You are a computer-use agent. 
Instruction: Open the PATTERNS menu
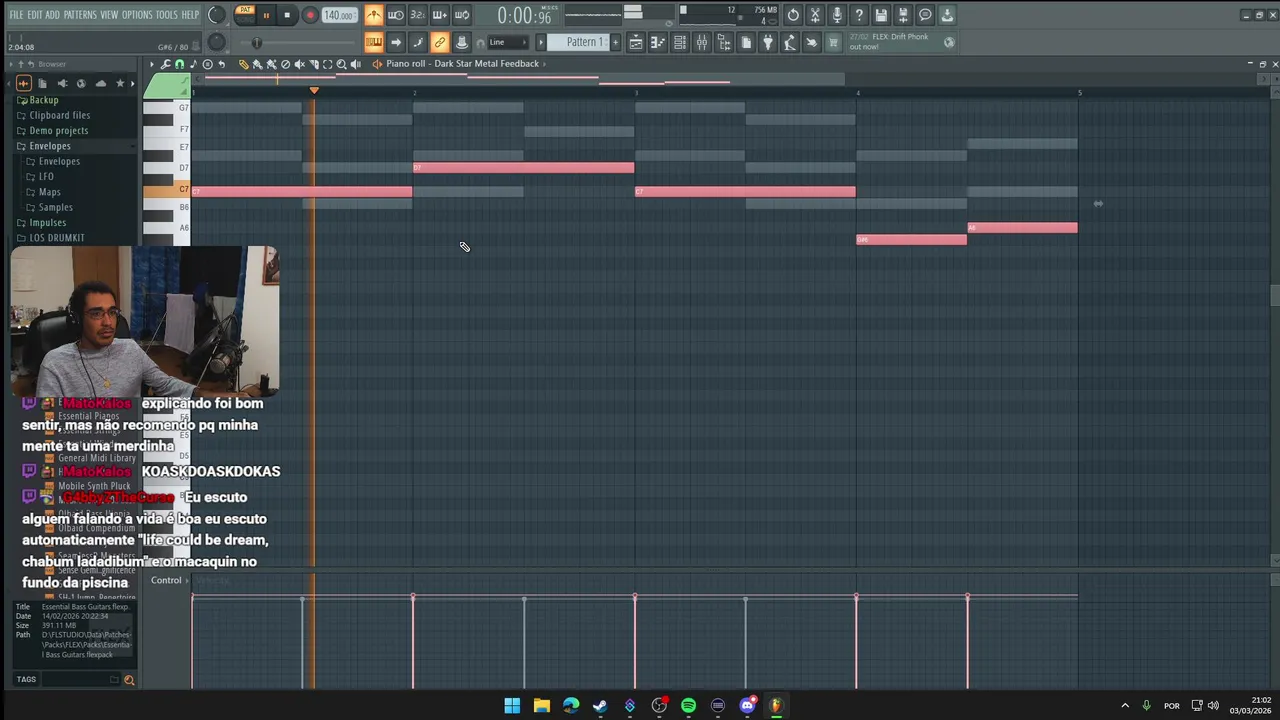(x=80, y=15)
